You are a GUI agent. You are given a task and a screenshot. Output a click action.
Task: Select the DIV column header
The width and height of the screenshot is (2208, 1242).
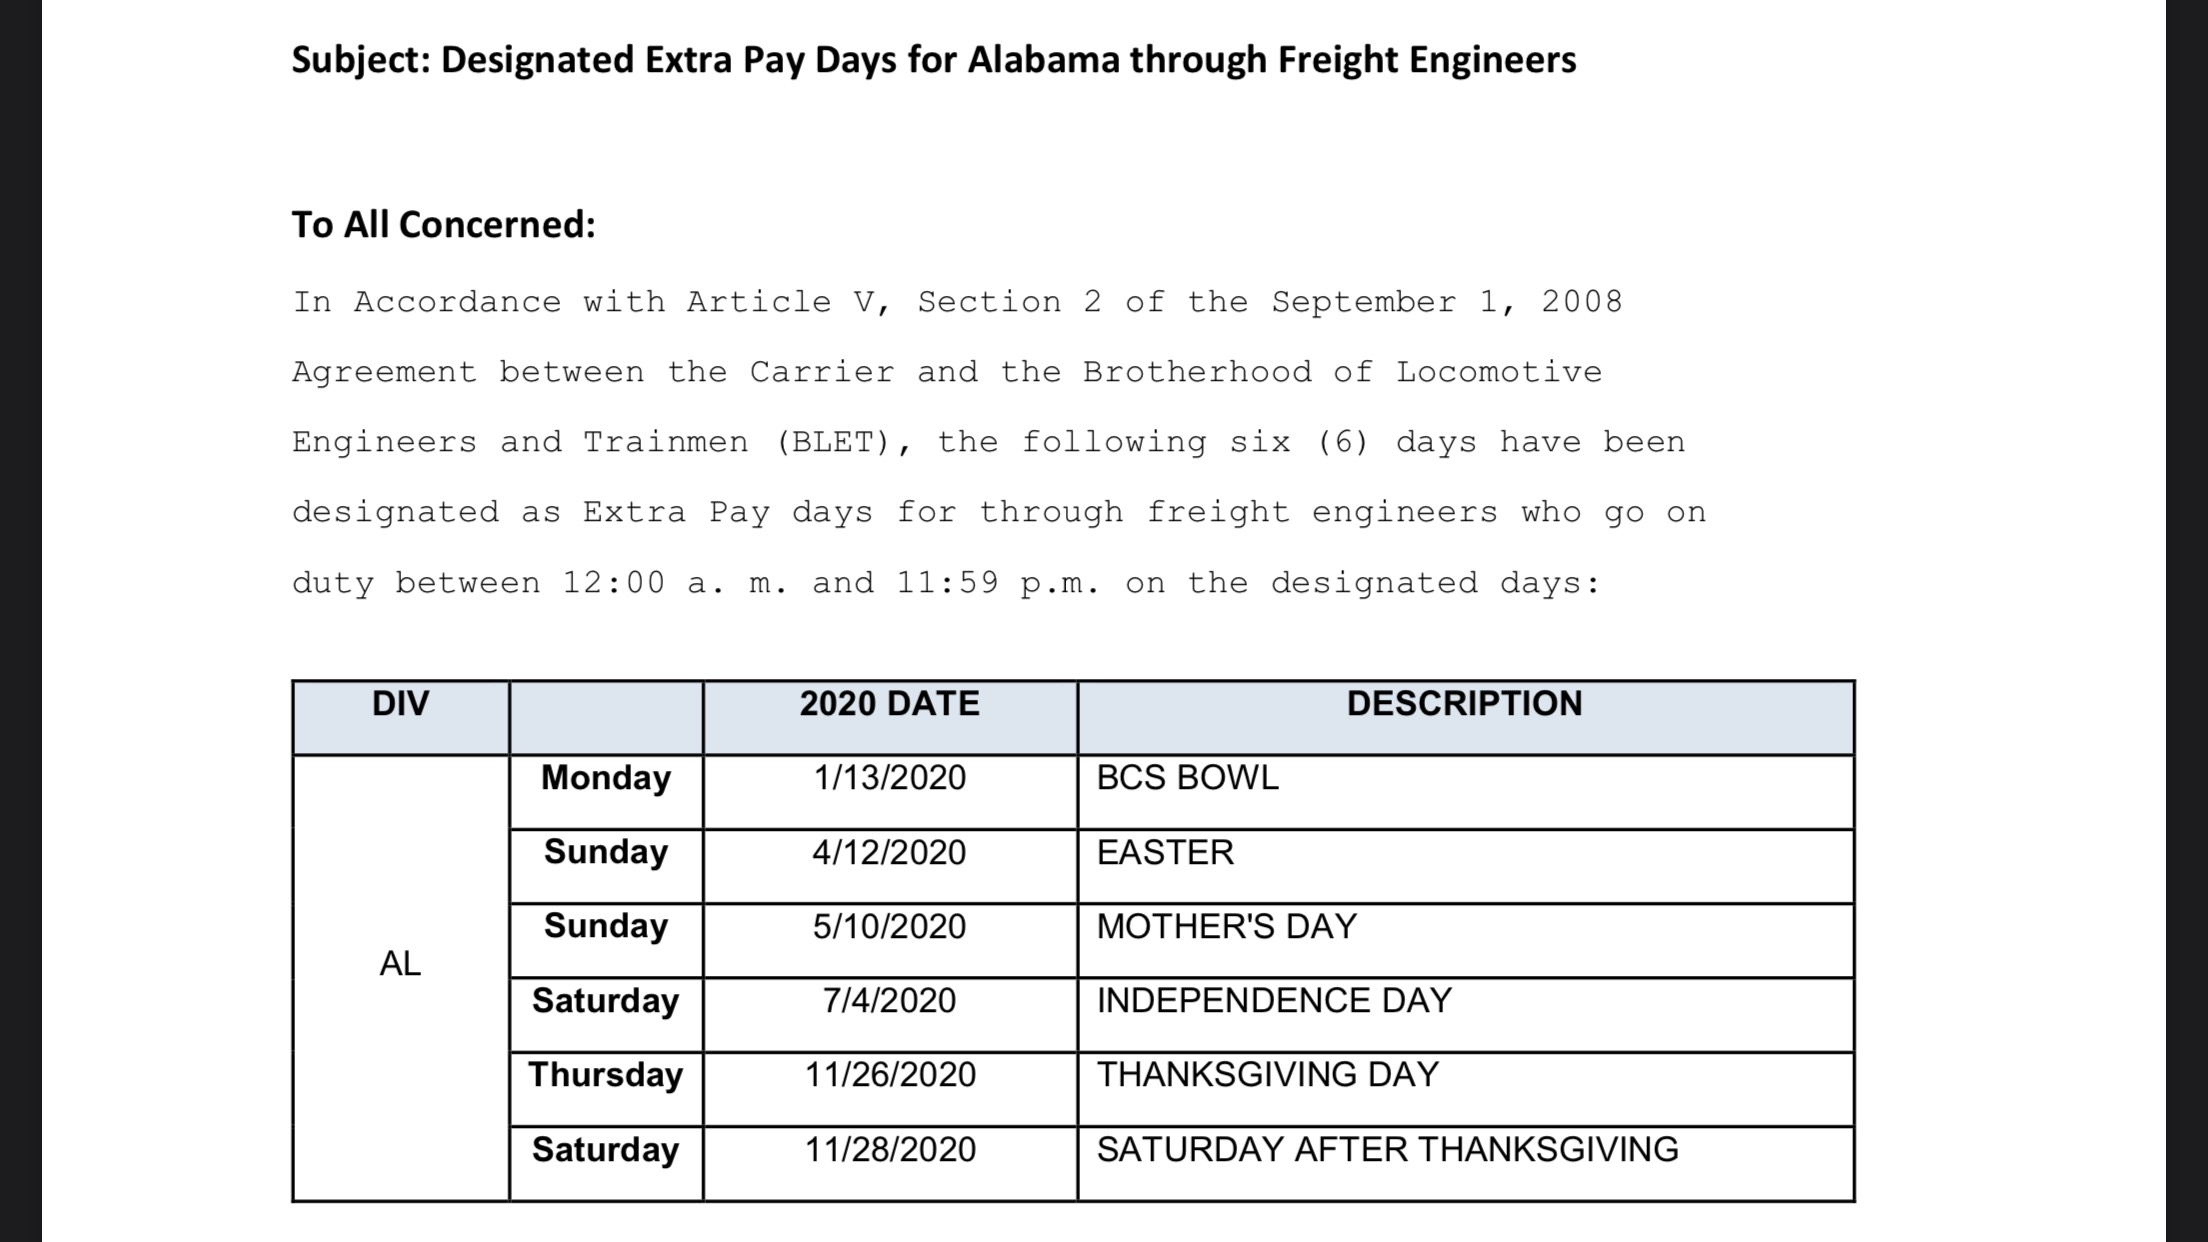(x=401, y=718)
